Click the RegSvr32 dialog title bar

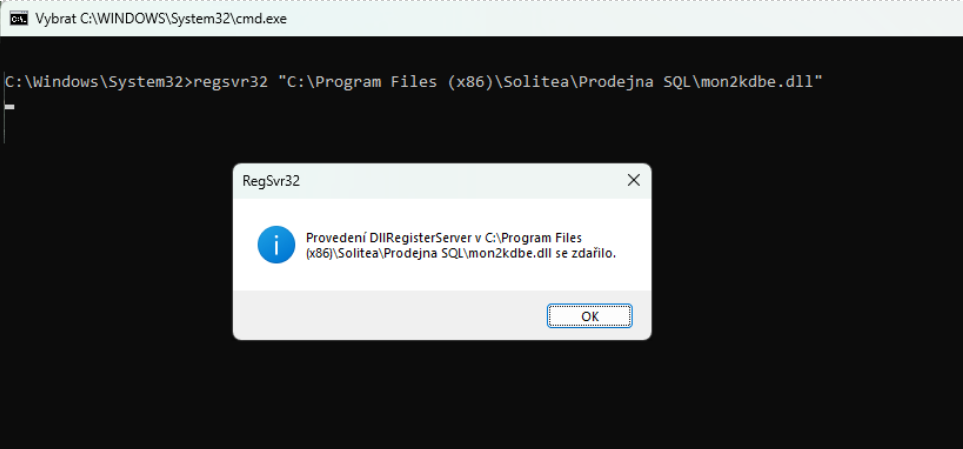coord(442,181)
